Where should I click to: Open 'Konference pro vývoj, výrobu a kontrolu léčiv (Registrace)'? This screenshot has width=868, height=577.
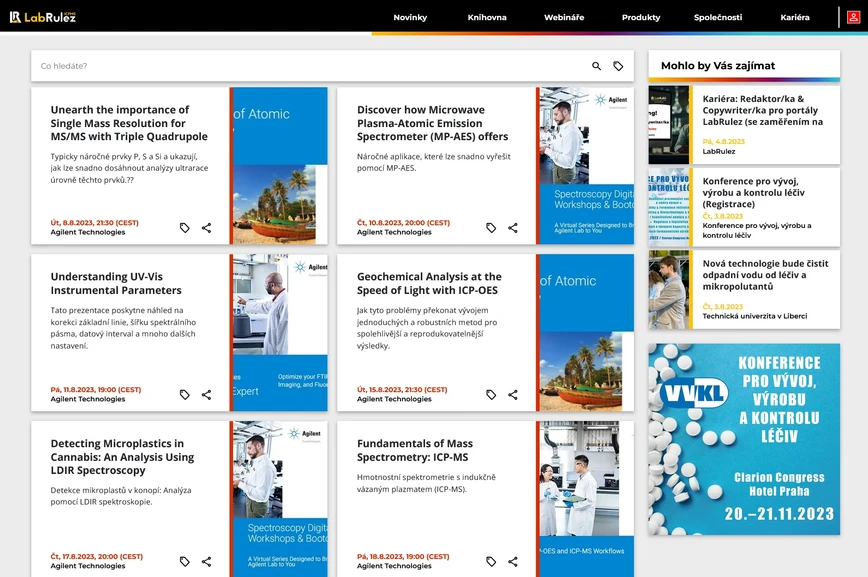pyautogui.click(x=753, y=192)
